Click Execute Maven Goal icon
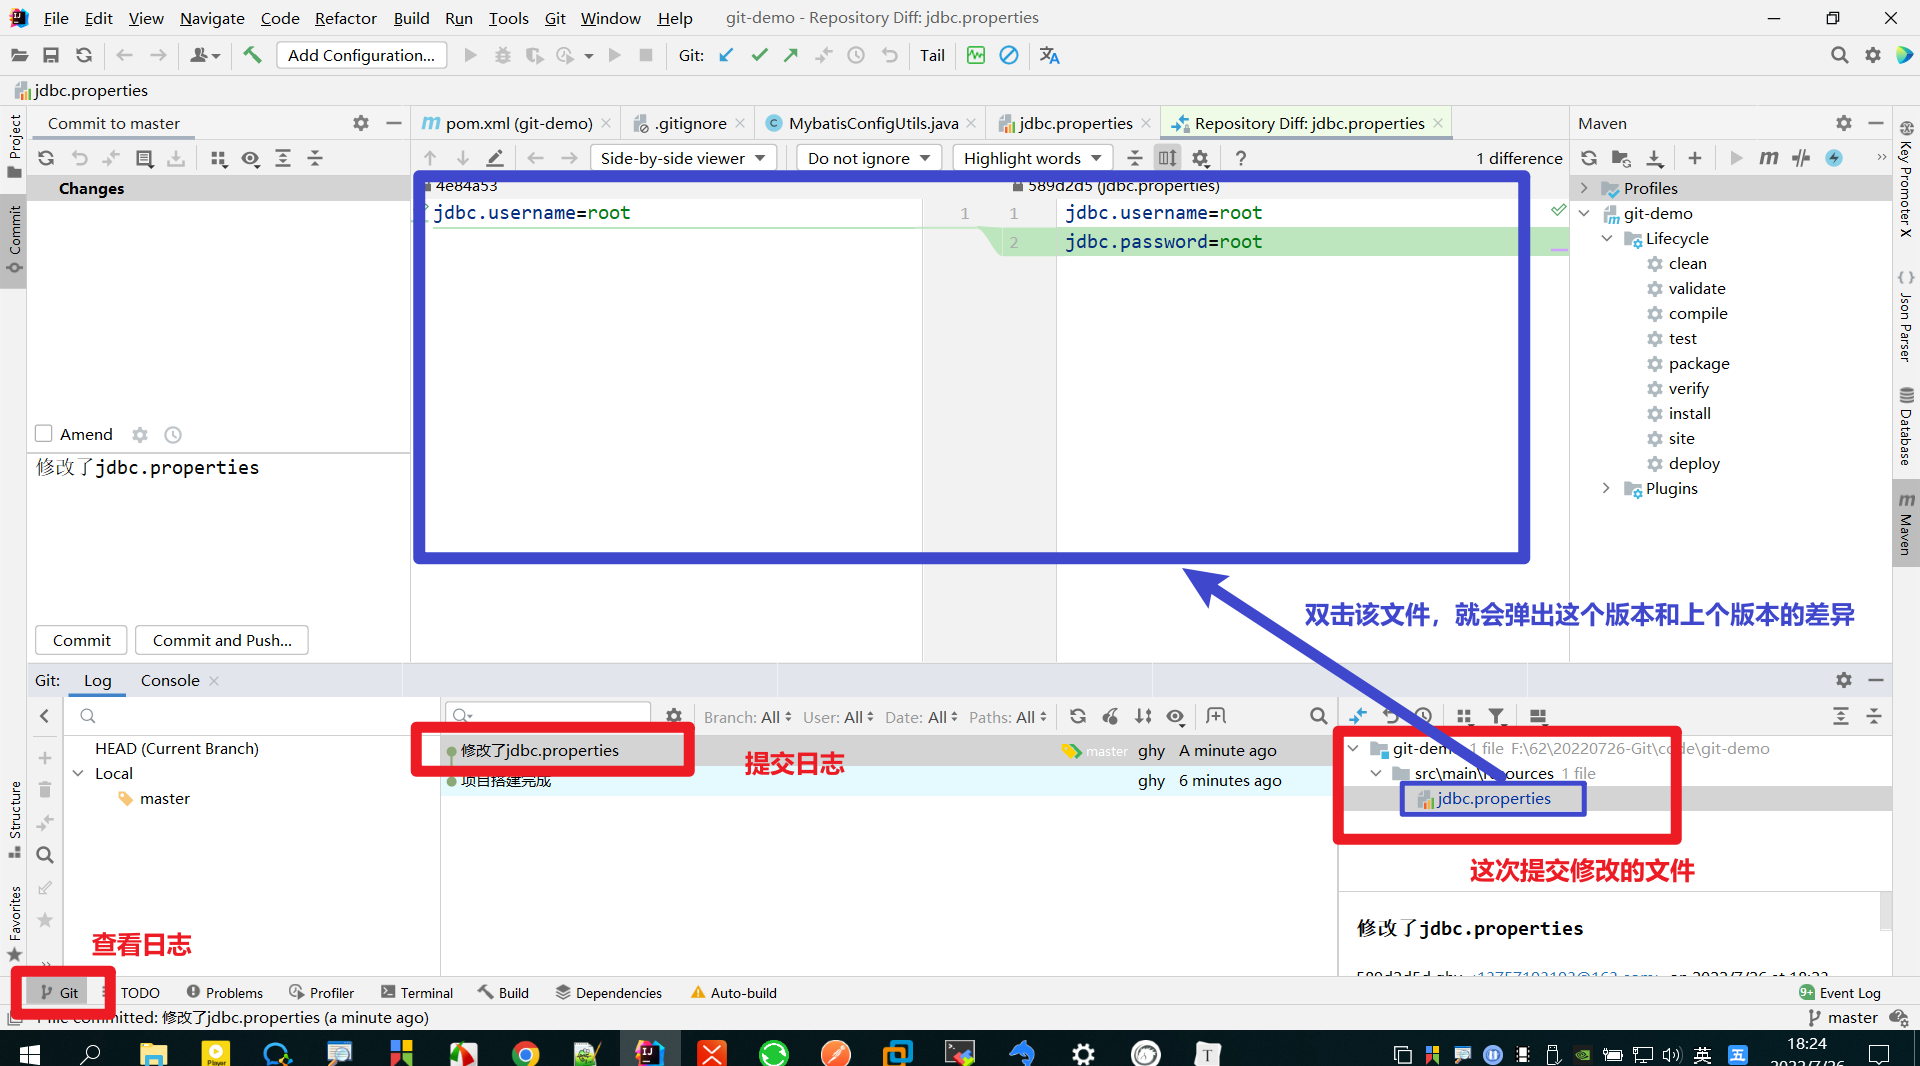 (1769, 159)
